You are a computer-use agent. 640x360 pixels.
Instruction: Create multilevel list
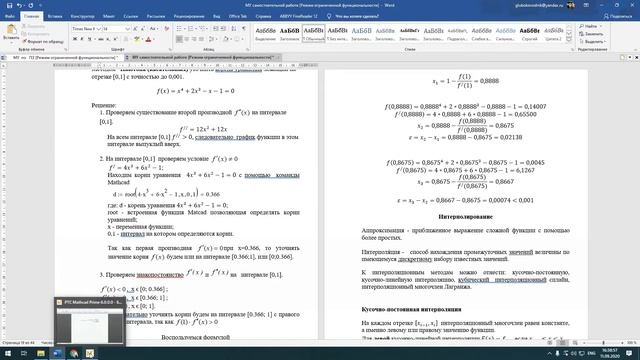[x=203, y=29]
